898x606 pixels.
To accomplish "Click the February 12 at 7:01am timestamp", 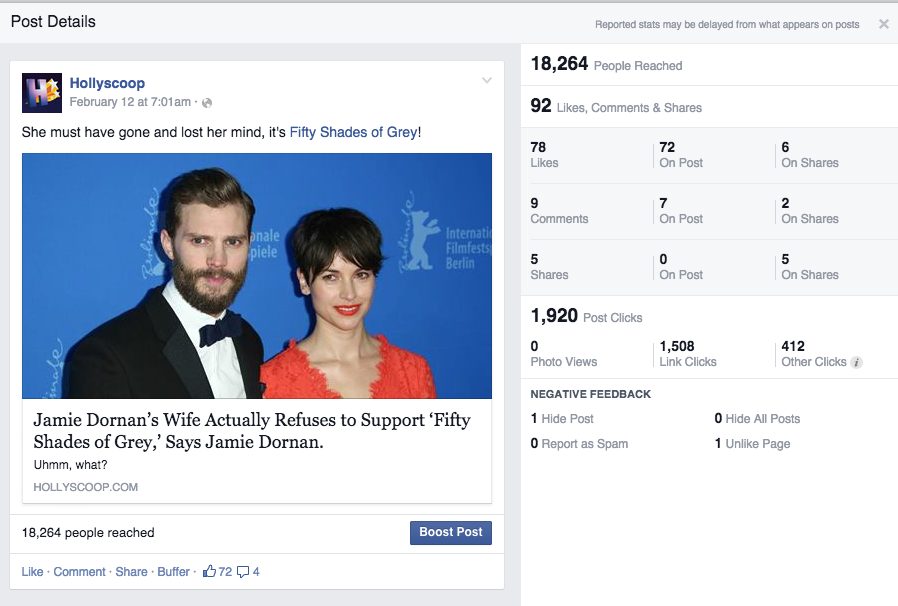I will (130, 102).
